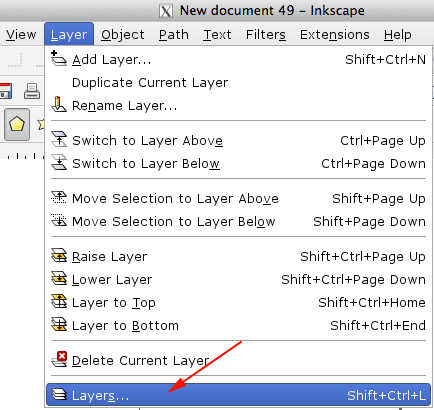This screenshot has height=410, width=434.
Task: Click the Add Layer icon
Action: (x=59, y=59)
